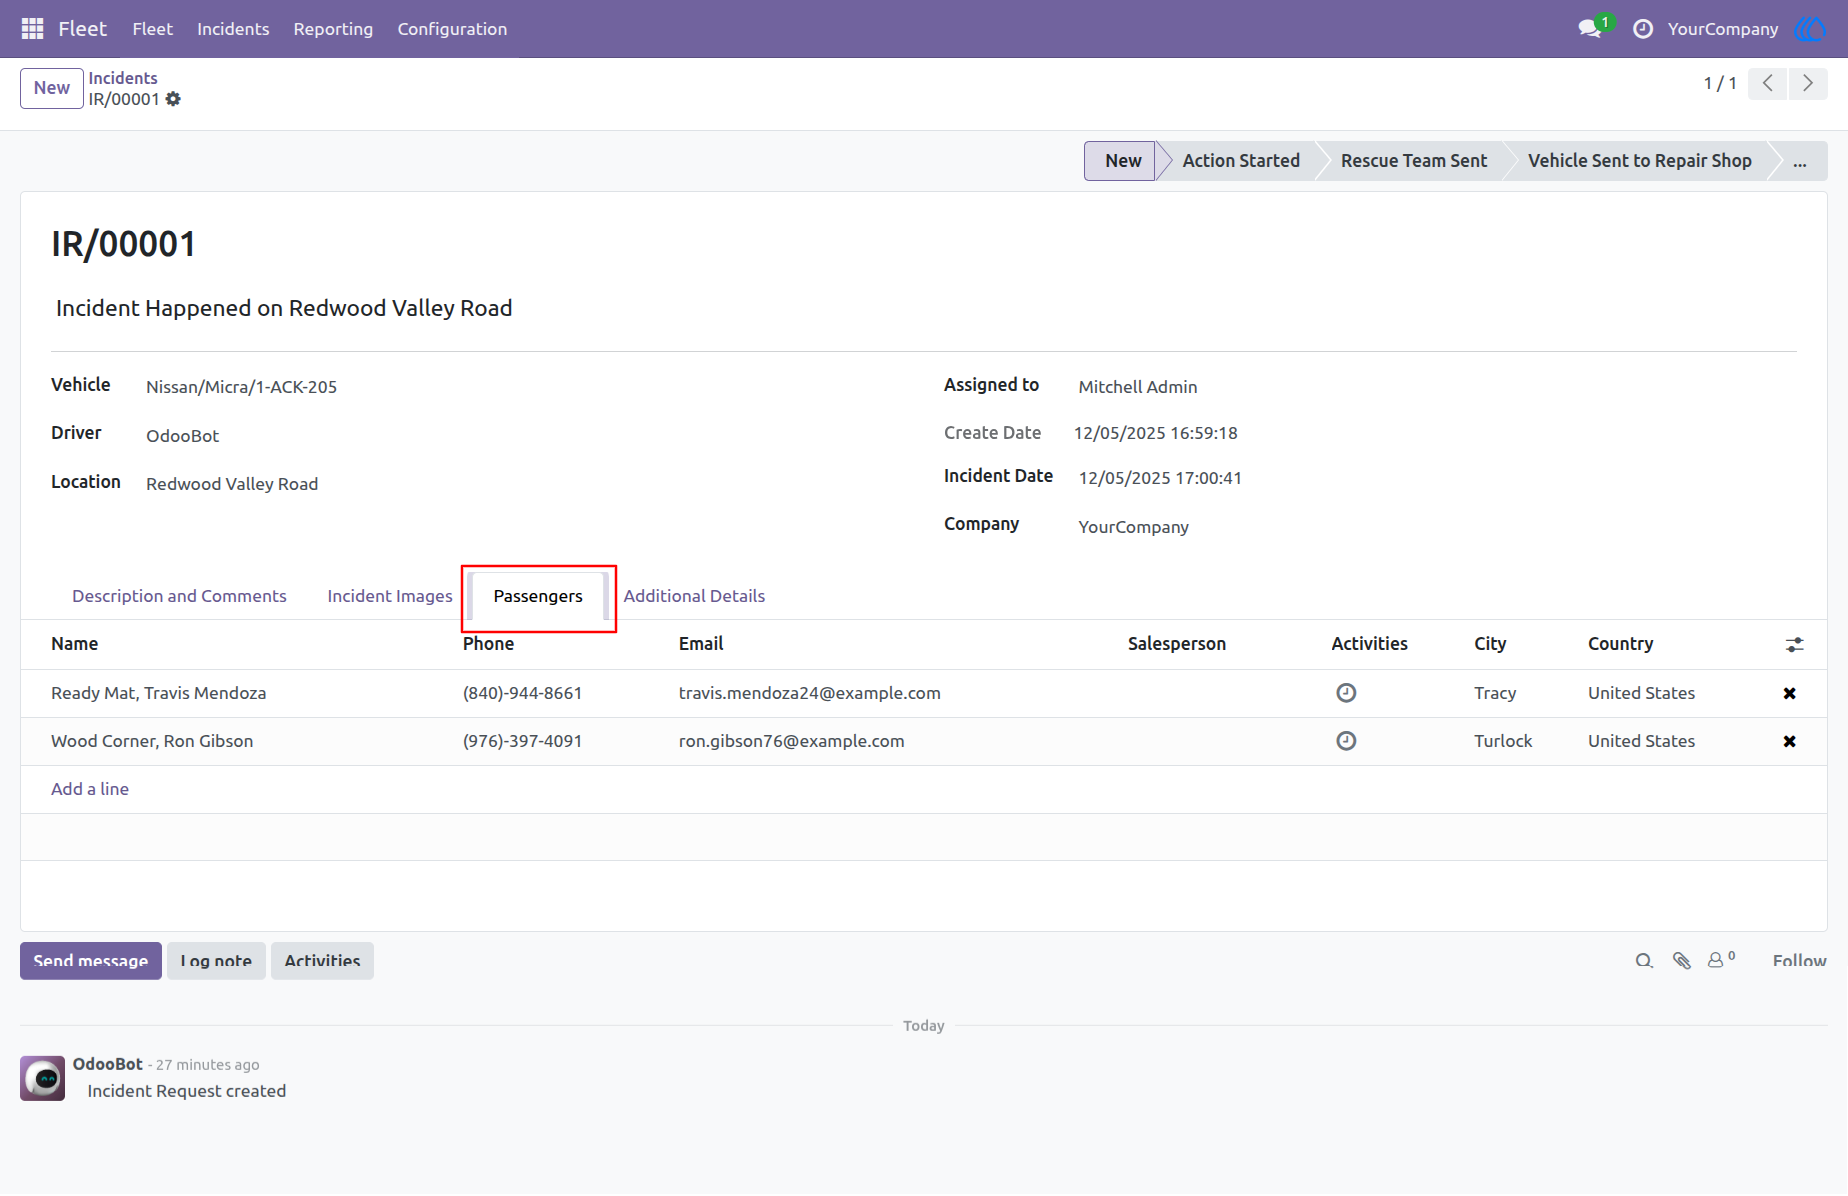
Task: Set stage to Vehicle Sent to Repair Shop
Action: click(1639, 161)
